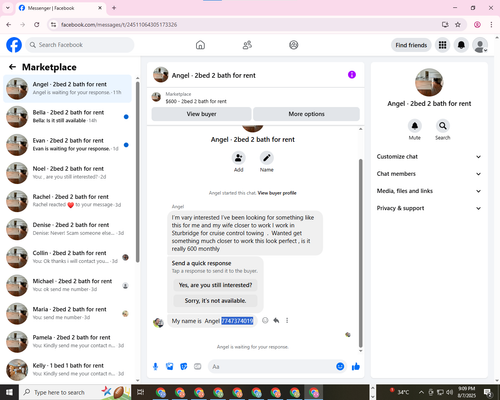
Task: Click the highlighted phone number 7747374019
Action: coord(237,321)
